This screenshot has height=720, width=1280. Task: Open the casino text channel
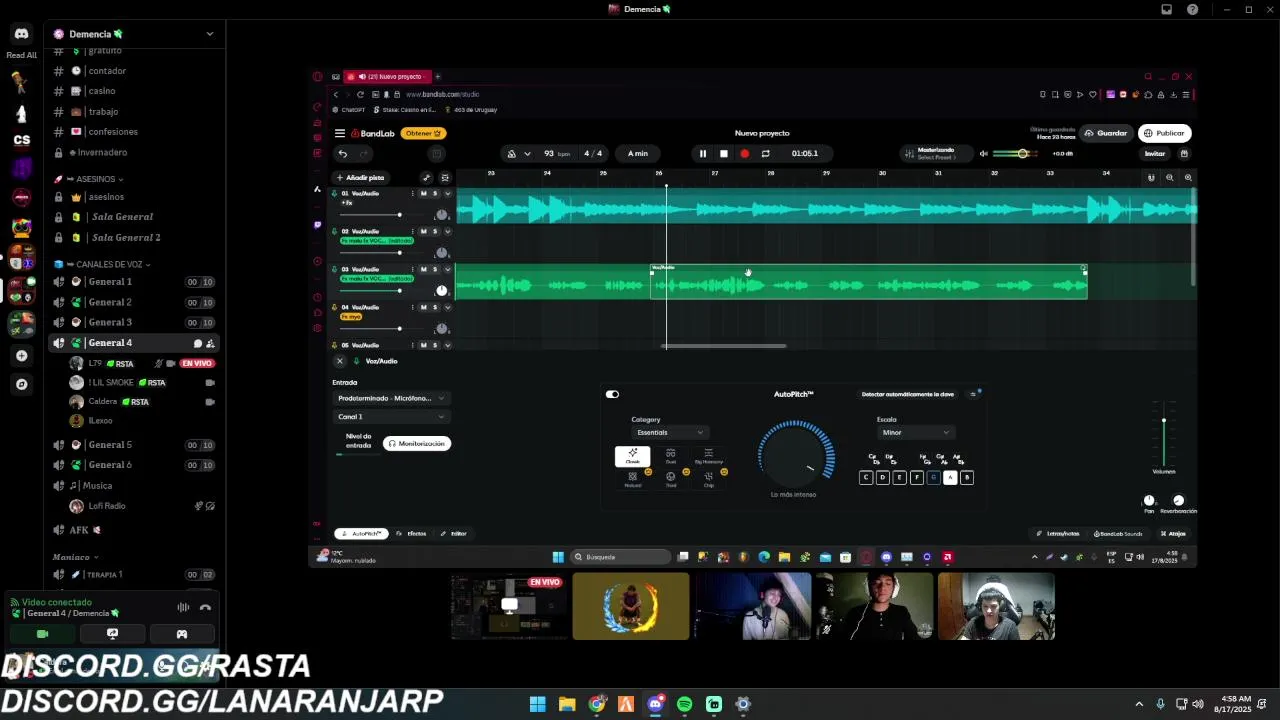[135, 91]
